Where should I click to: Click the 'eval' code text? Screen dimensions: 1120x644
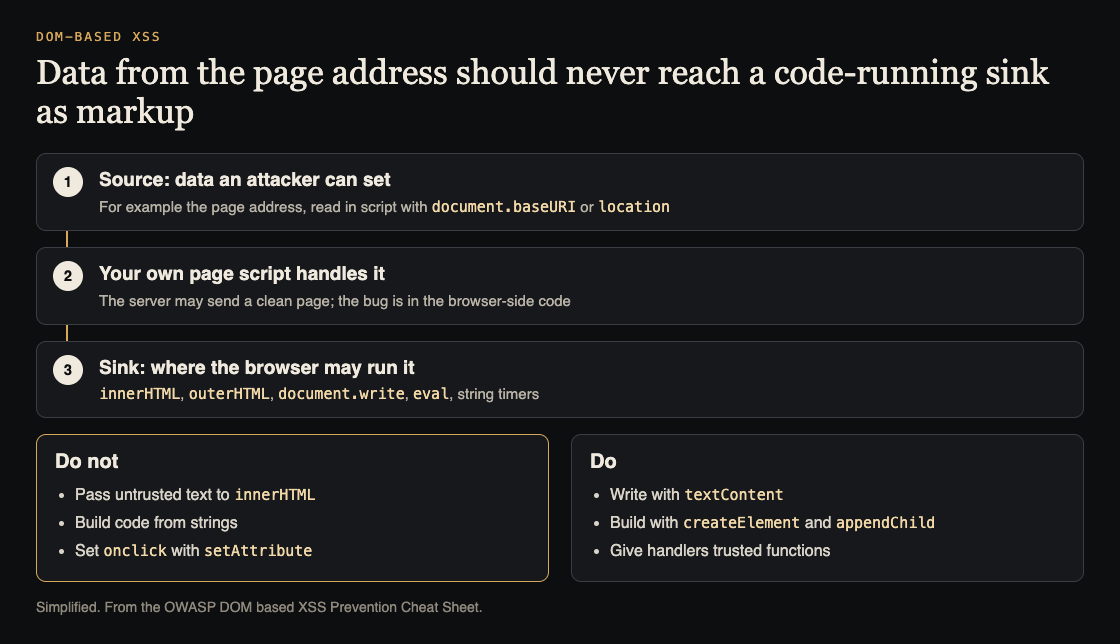point(431,393)
